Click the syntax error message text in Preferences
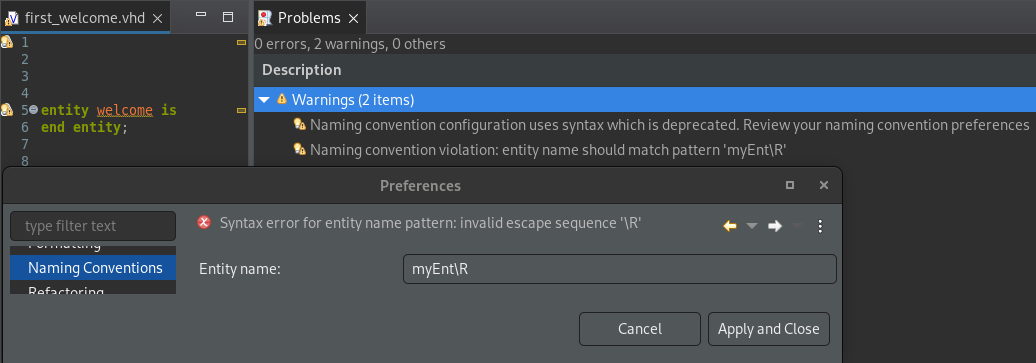The width and height of the screenshot is (1036, 363). click(x=430, y=223)
